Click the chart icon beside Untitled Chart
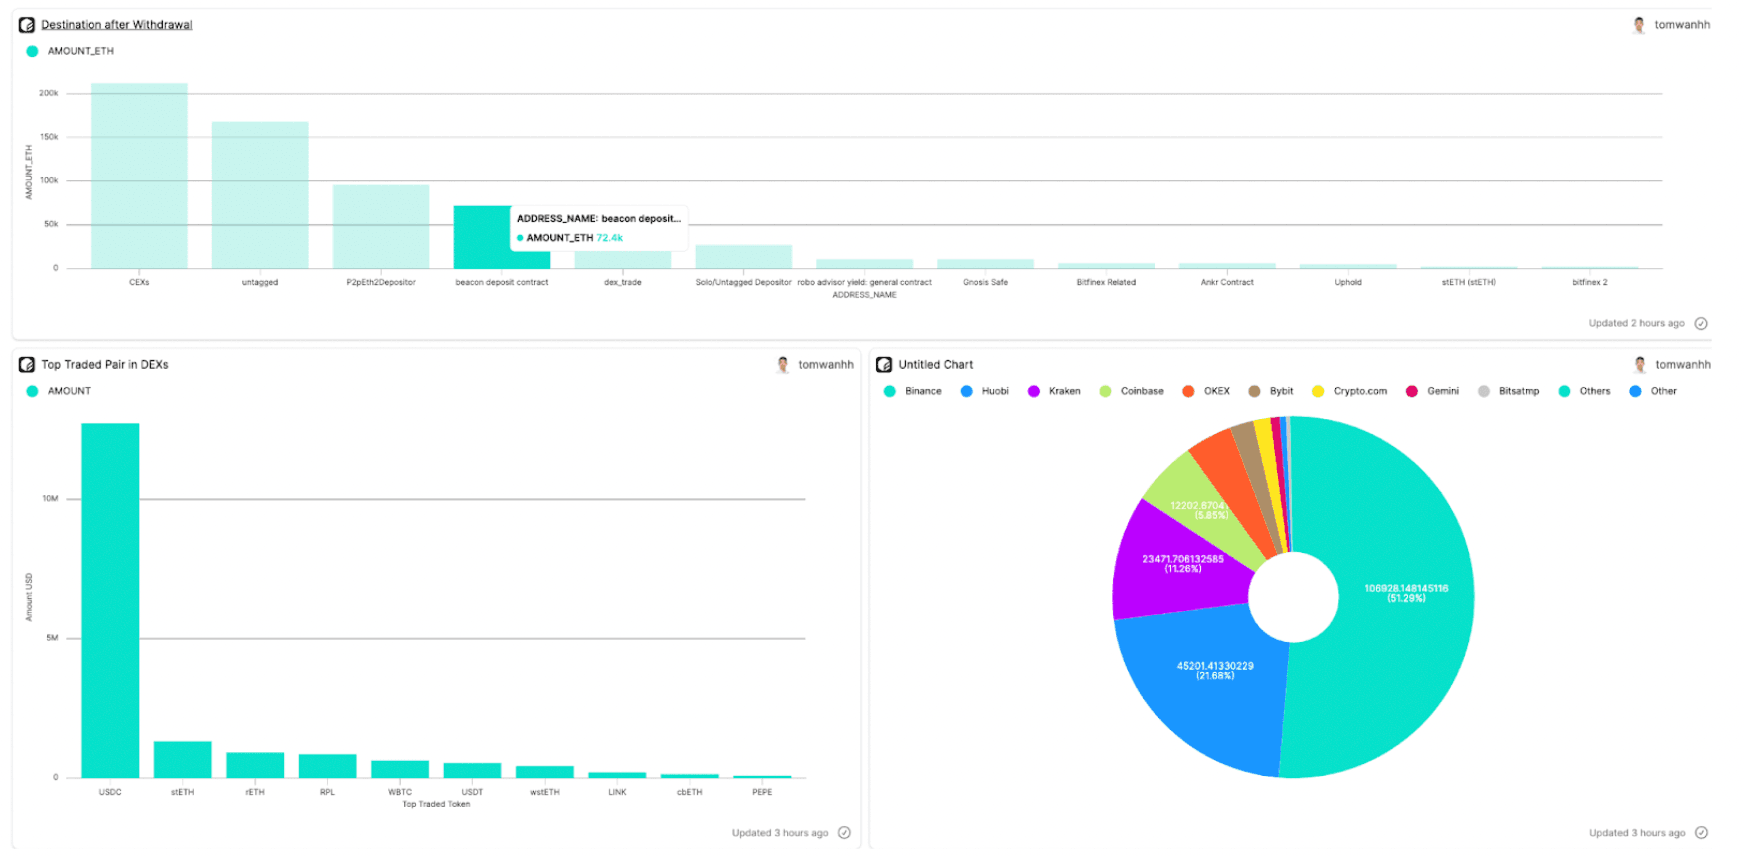The height and width of the screenshot is (856, 1744). click(884, 365)
